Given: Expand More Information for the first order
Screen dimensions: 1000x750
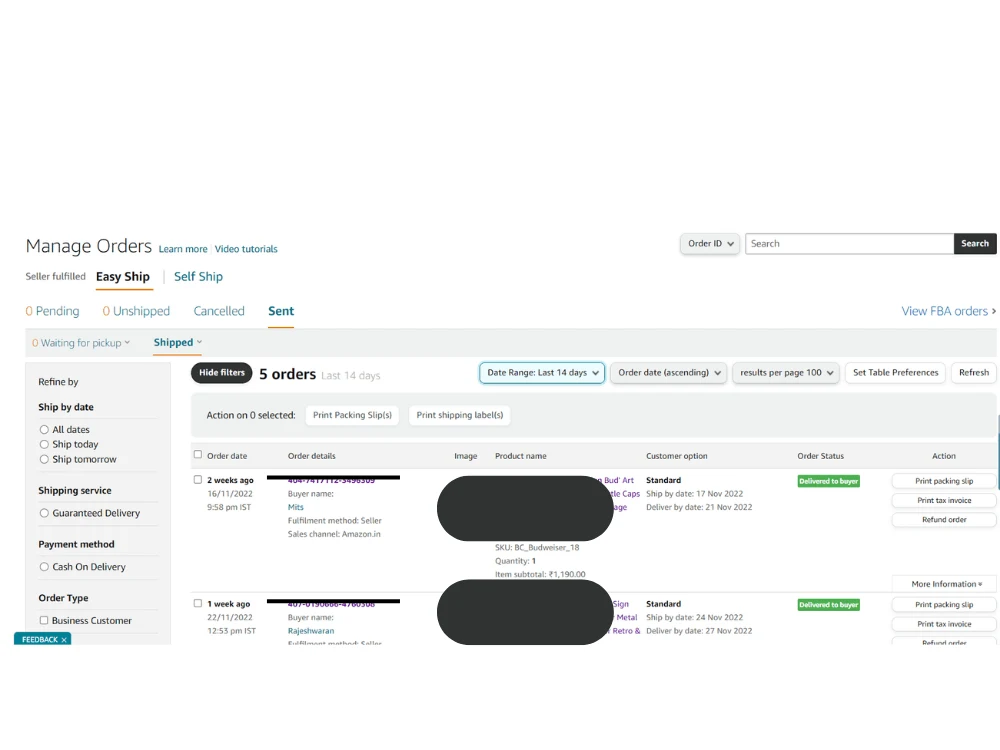Looking at the screenshot, I should 946,584.
